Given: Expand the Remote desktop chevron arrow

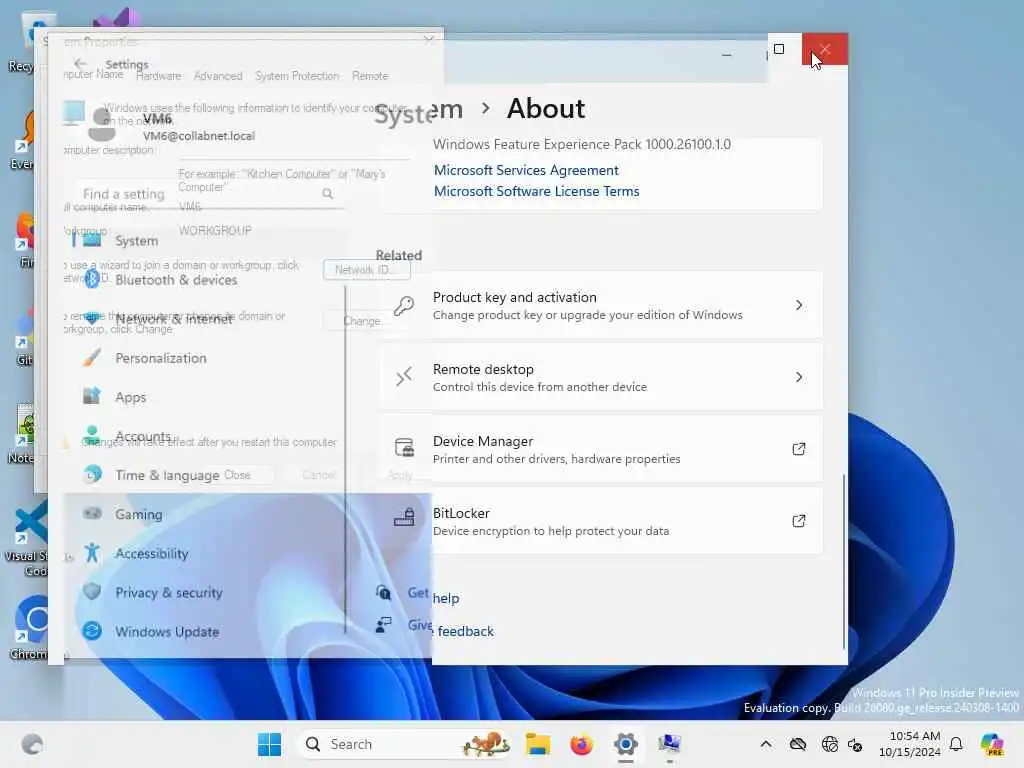Looking at the screenshot, I should coord(799,377).
